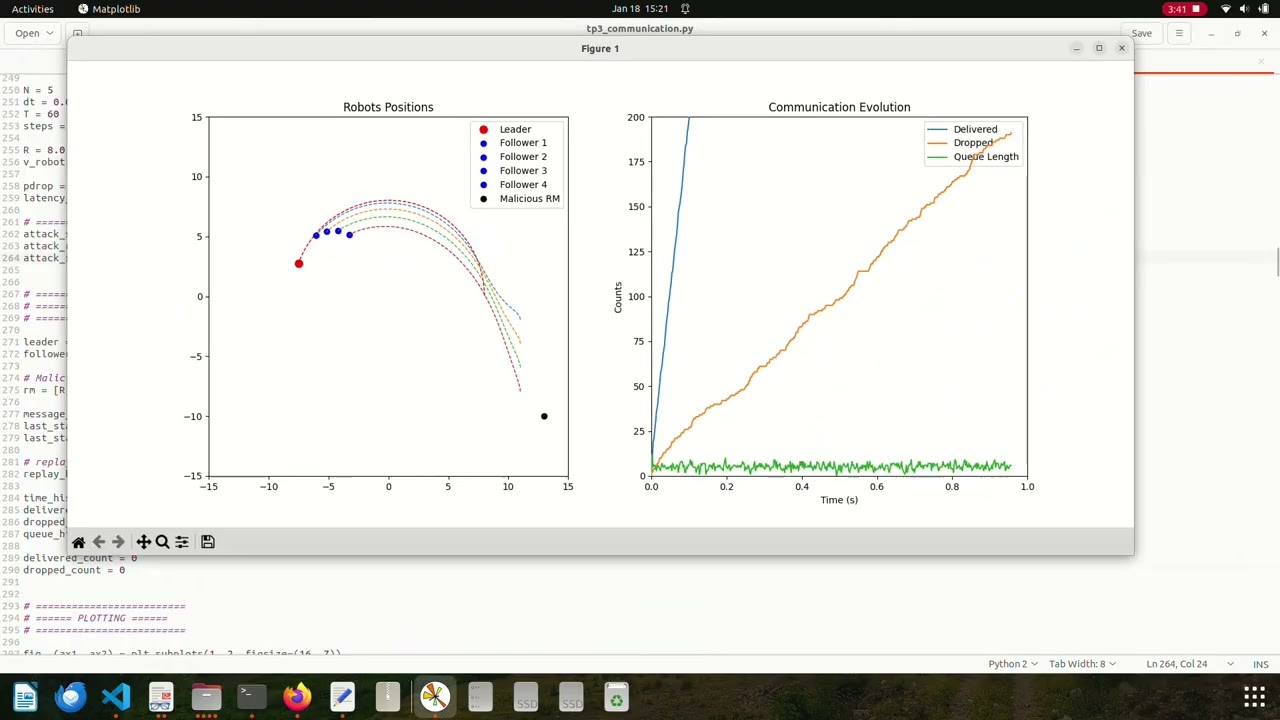The width and height of the screenshot is (1280, 720).
Task: Click the Figure 1 title bar text
Action: [x=600, y=48]
